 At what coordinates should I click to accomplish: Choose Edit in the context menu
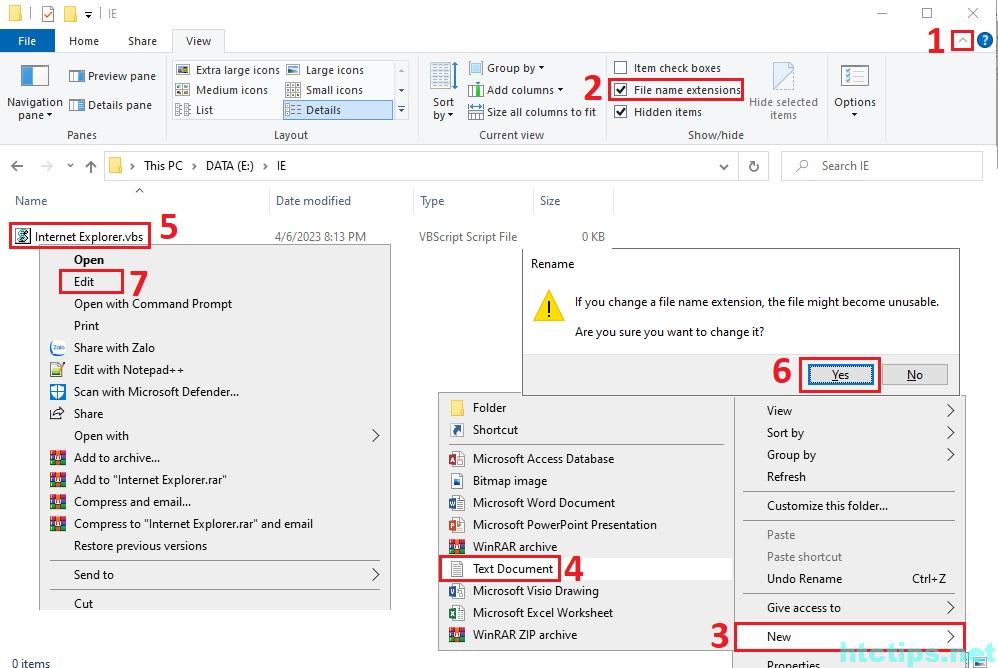point(85,282)
